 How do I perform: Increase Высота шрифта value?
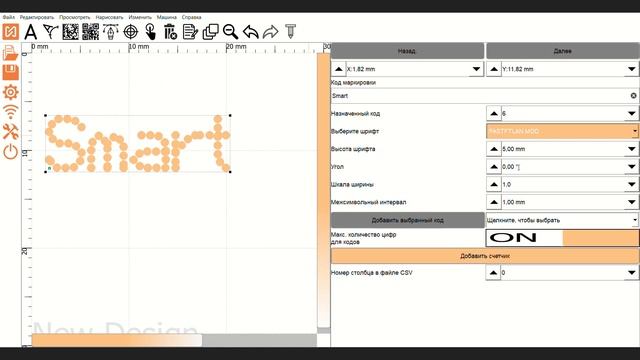click(494, 149)
